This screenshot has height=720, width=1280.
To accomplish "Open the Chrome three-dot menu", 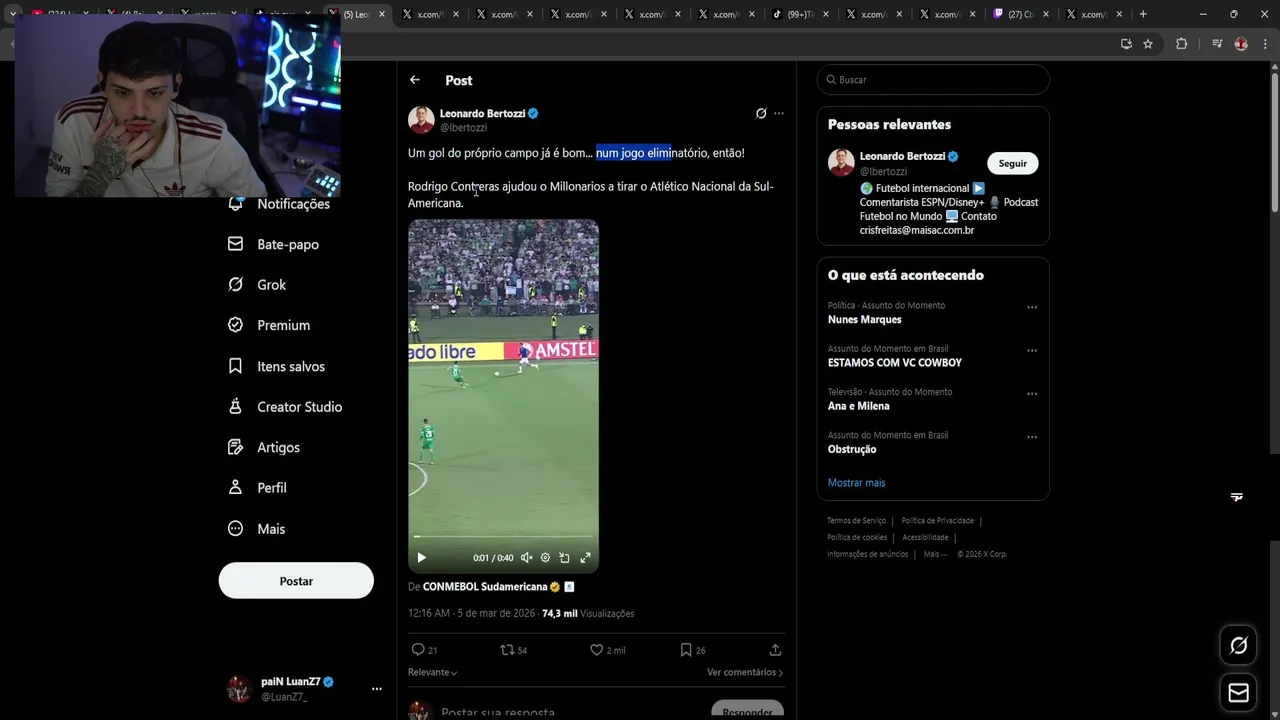I will (x=1265, y=44).
